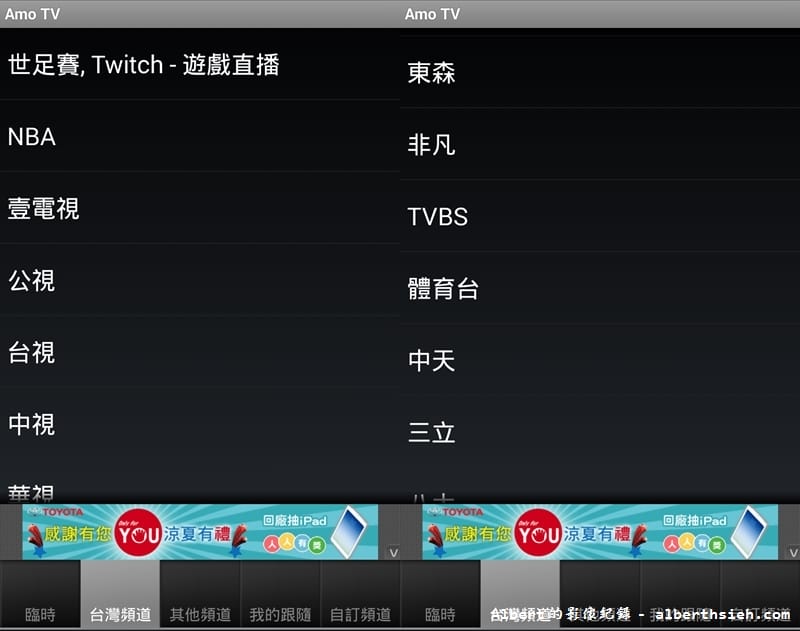This screenshot has width=800, height=631.
Task: Select the 三立 channel row
Action: point(600,432)
